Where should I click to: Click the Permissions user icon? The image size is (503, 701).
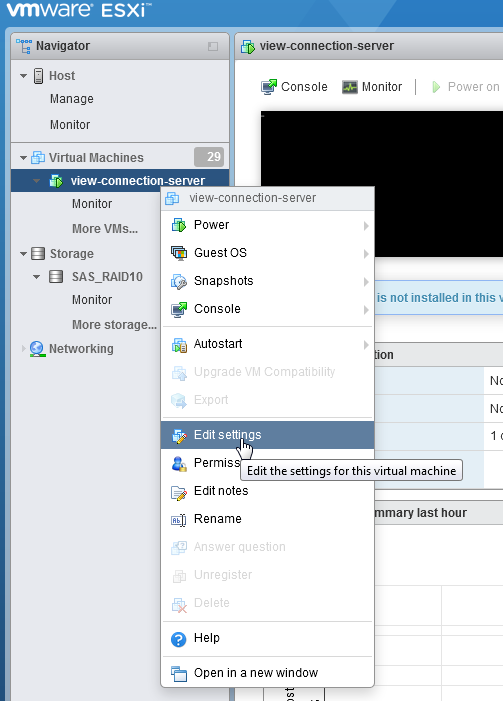[x=179, y=464]
